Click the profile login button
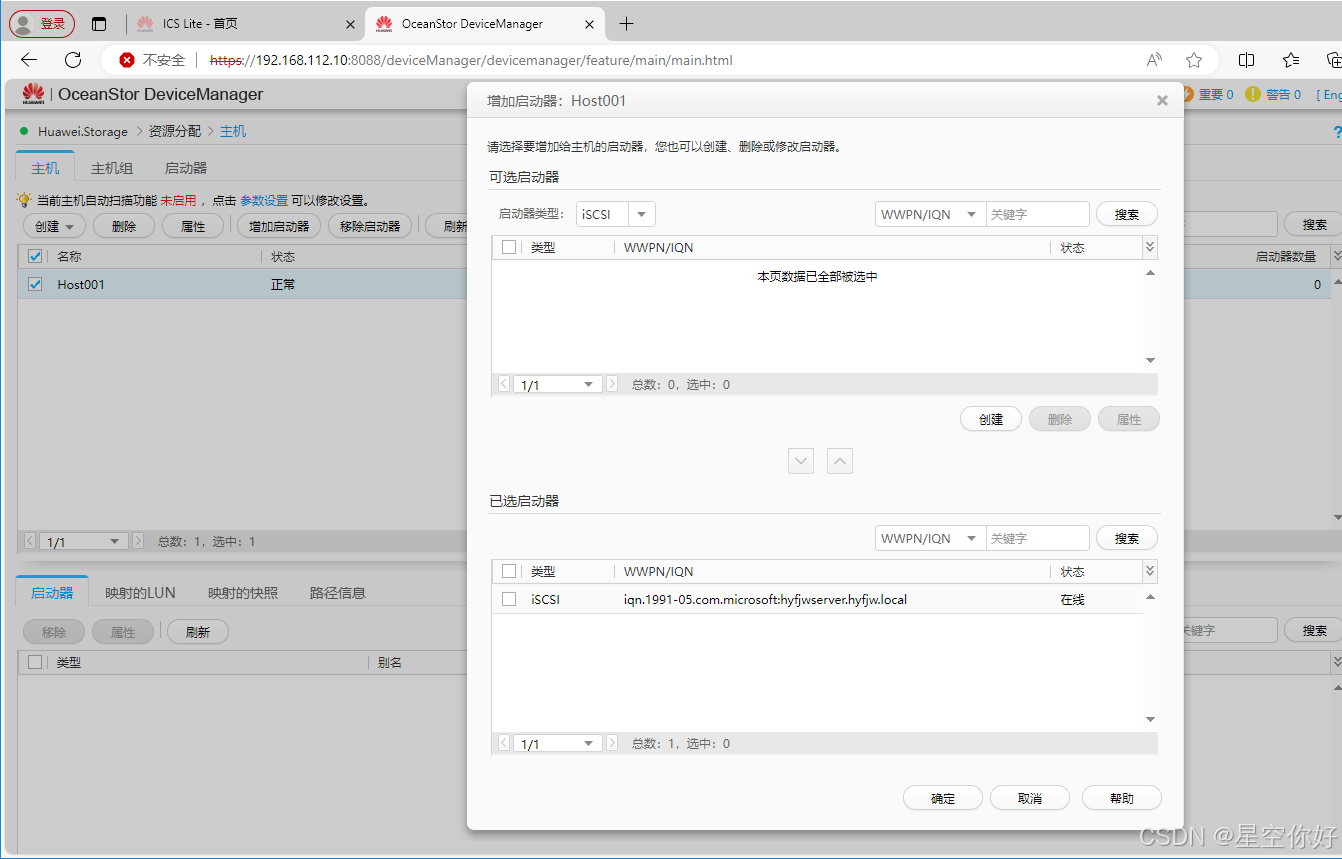This screenshot has width=1342, height=859. (42, 24)
